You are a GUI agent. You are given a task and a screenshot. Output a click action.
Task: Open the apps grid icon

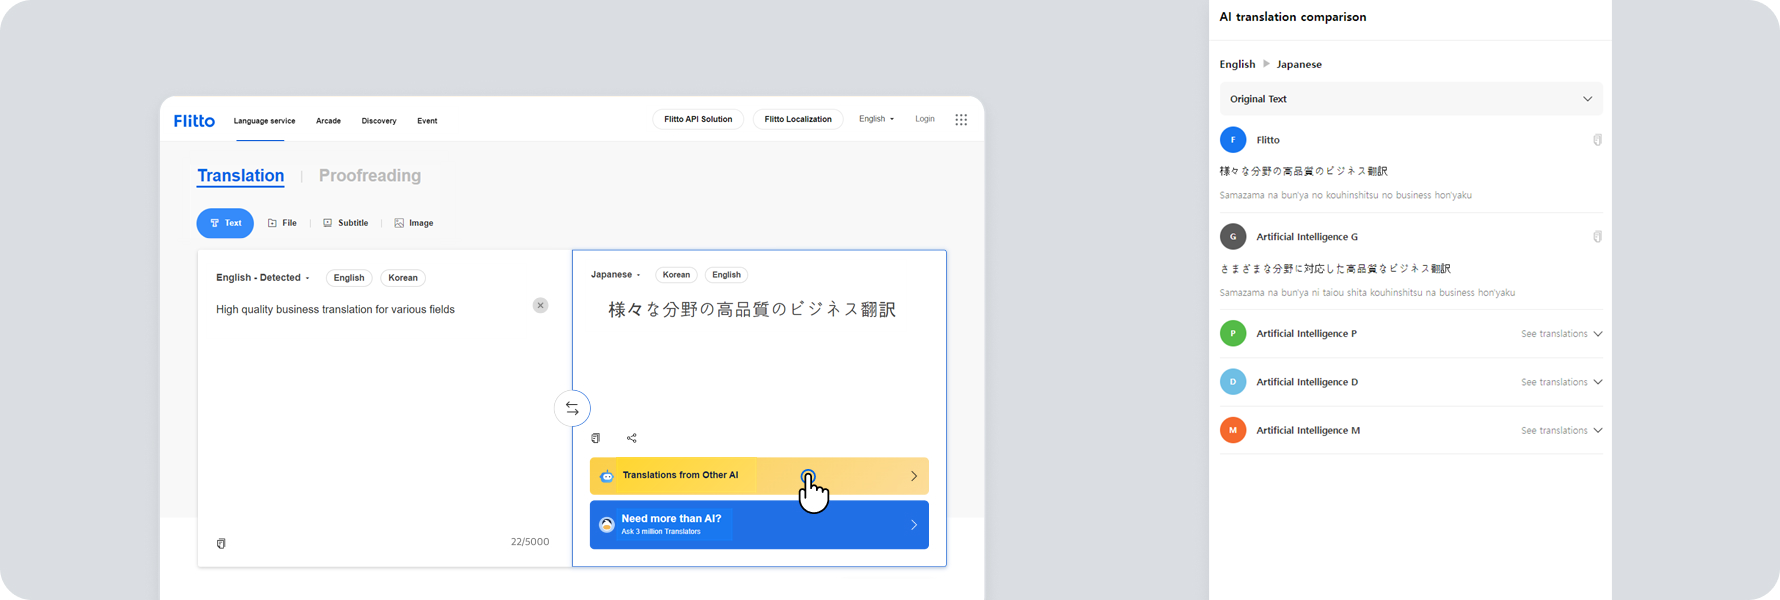(961, 120)
